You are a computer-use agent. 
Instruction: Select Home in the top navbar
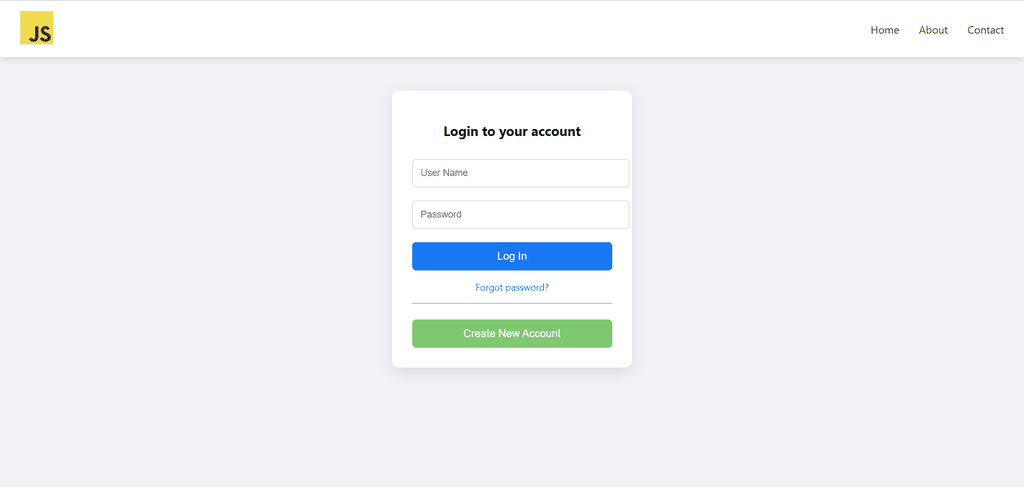884,30
